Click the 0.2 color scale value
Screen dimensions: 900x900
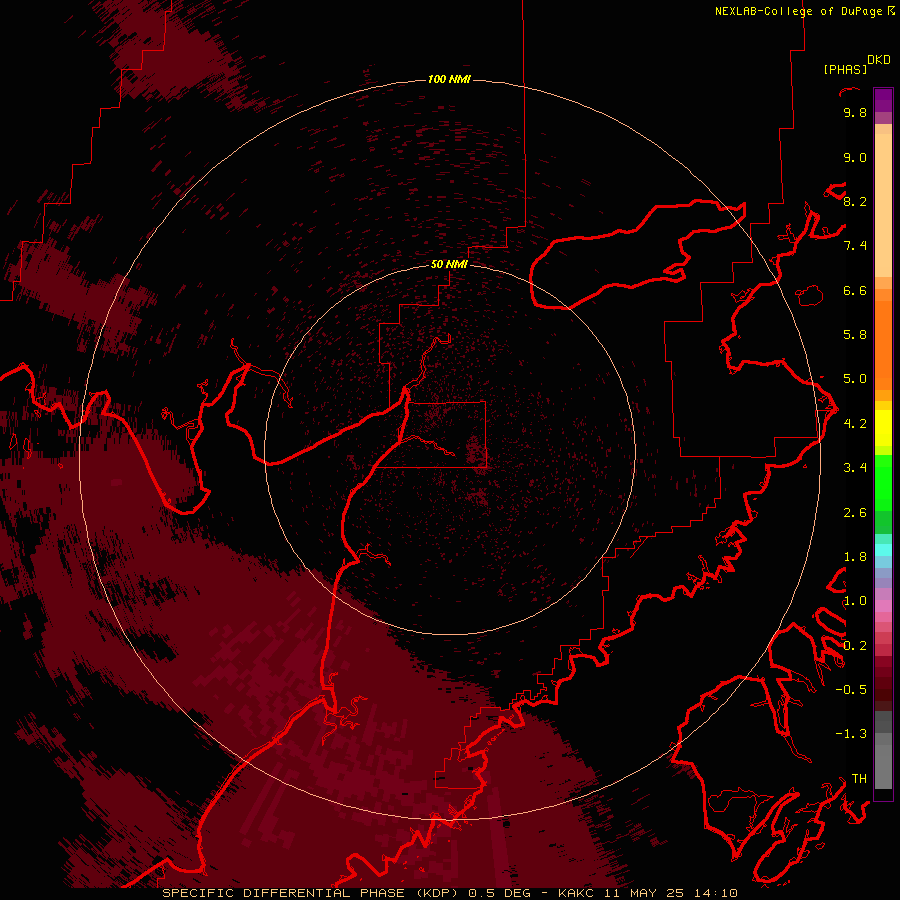click(x=855, y=646)
